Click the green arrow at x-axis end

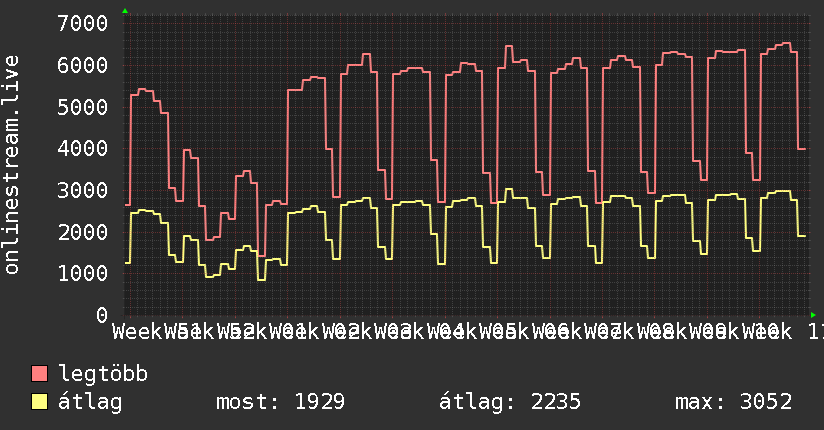[x=813, y=315]
